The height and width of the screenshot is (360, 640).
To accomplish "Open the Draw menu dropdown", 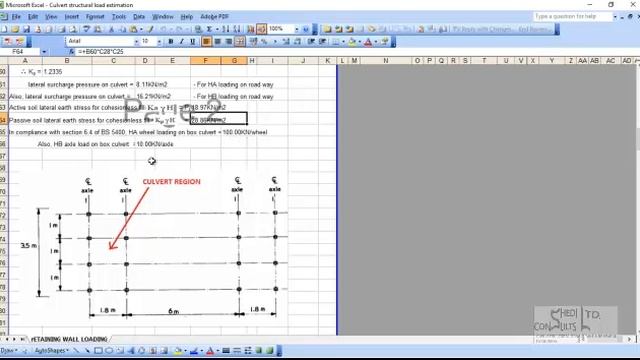I will click(x=9, y=351).
